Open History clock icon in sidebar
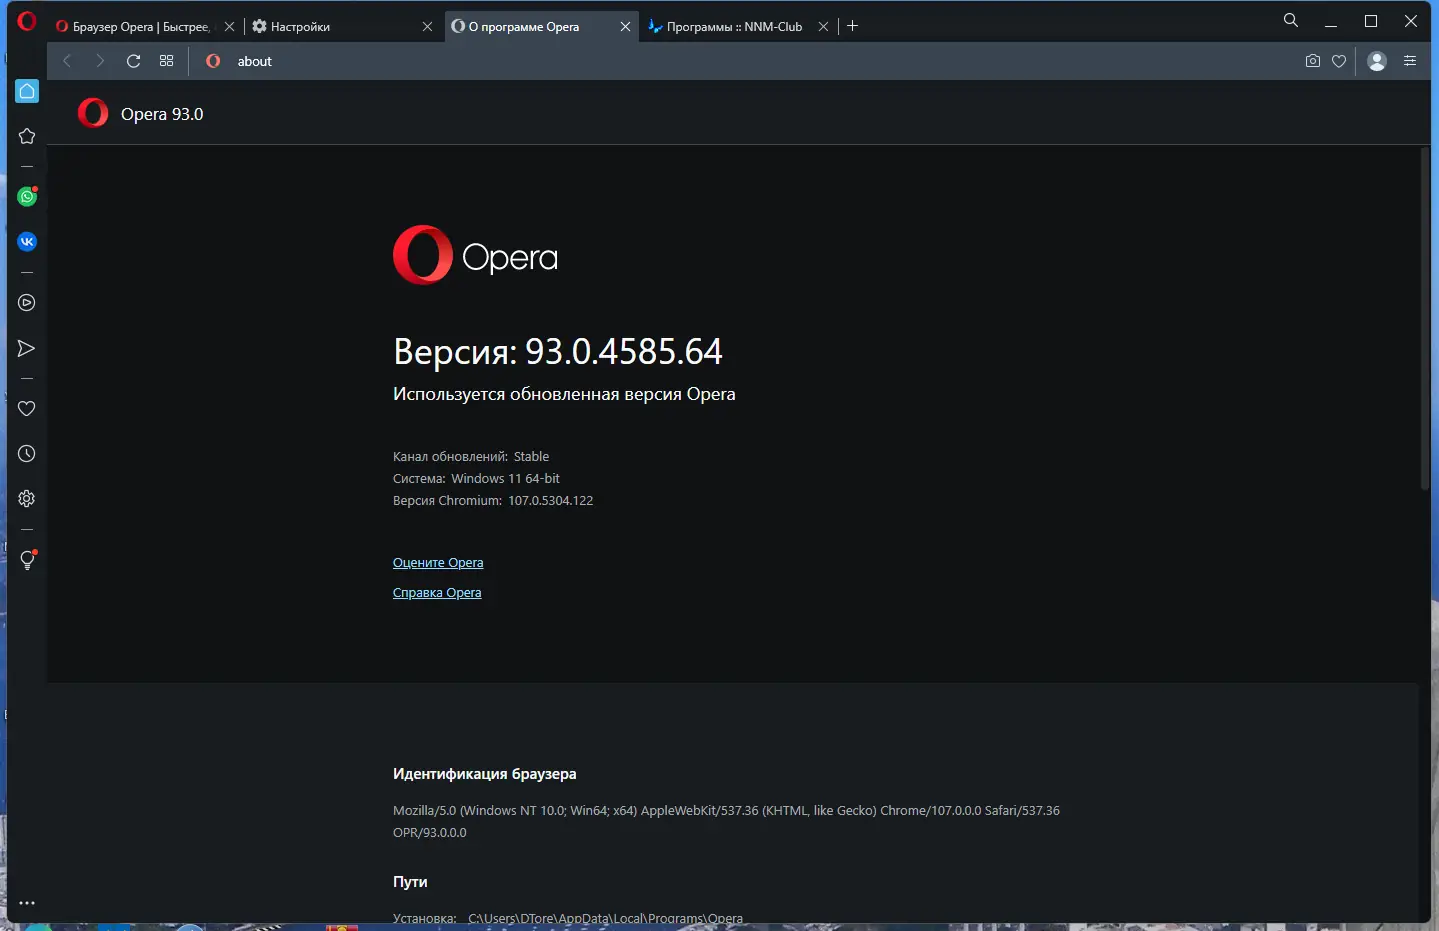 click(x=27, y=454)
